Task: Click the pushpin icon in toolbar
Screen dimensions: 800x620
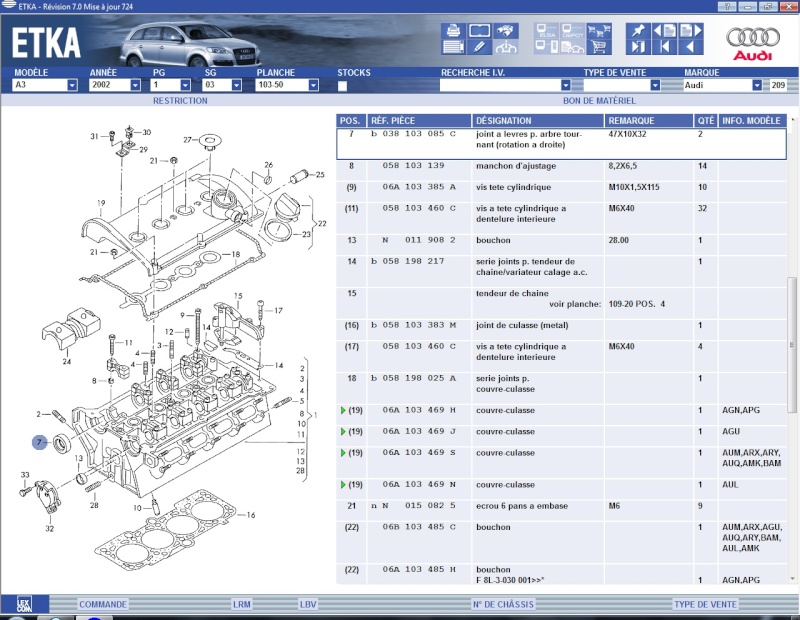Action: [636, 29]
